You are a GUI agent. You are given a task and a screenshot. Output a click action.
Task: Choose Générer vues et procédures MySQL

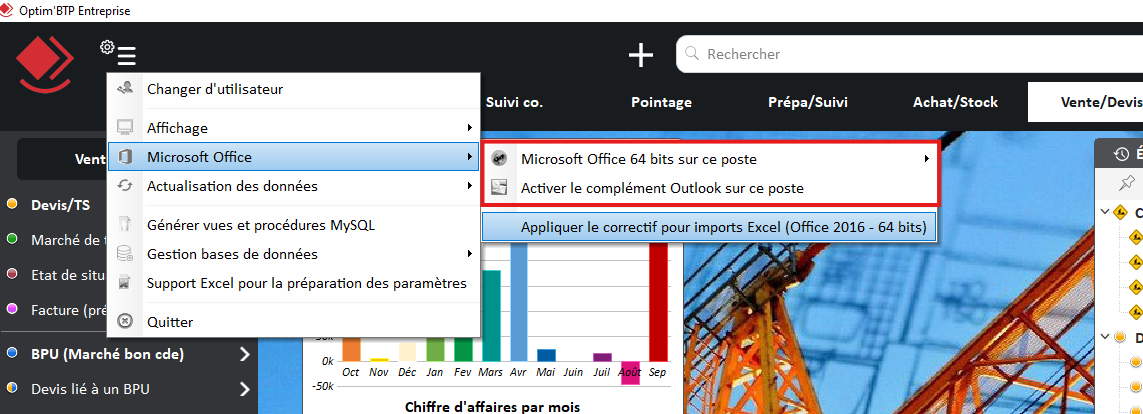point(260,225)
